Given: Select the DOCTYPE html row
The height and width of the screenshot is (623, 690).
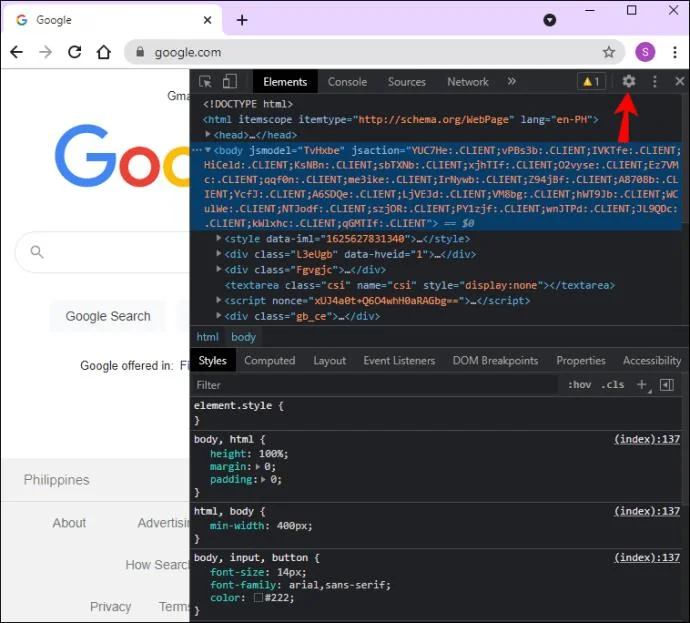Looking at the screenshot, I should pyautogui.click(x=437, y=104).
